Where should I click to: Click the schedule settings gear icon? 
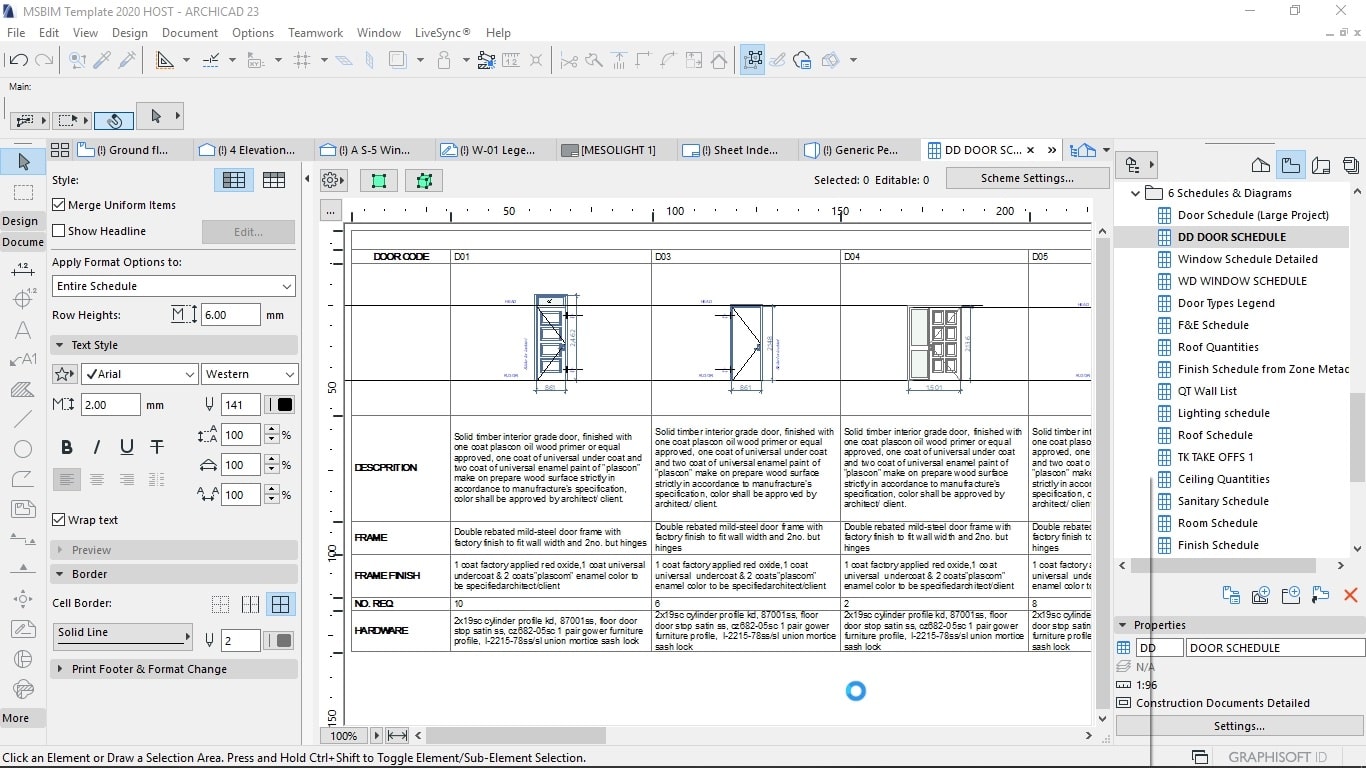(x=330, y=180)
